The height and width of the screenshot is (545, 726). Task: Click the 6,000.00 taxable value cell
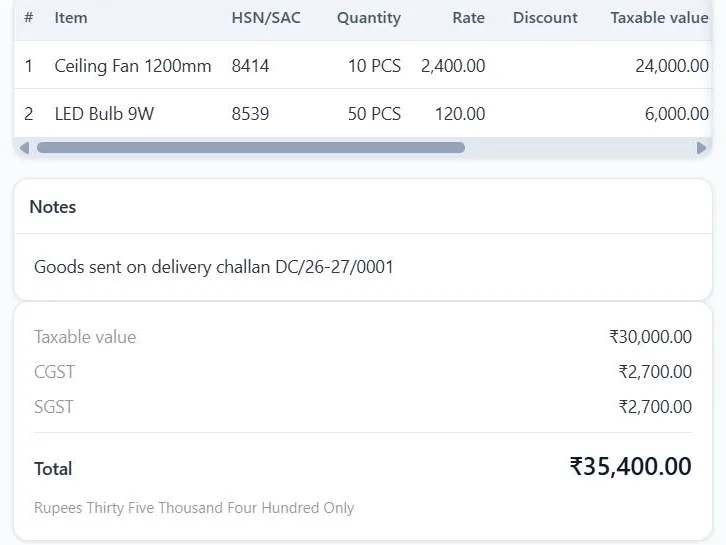tap(676, 113)
